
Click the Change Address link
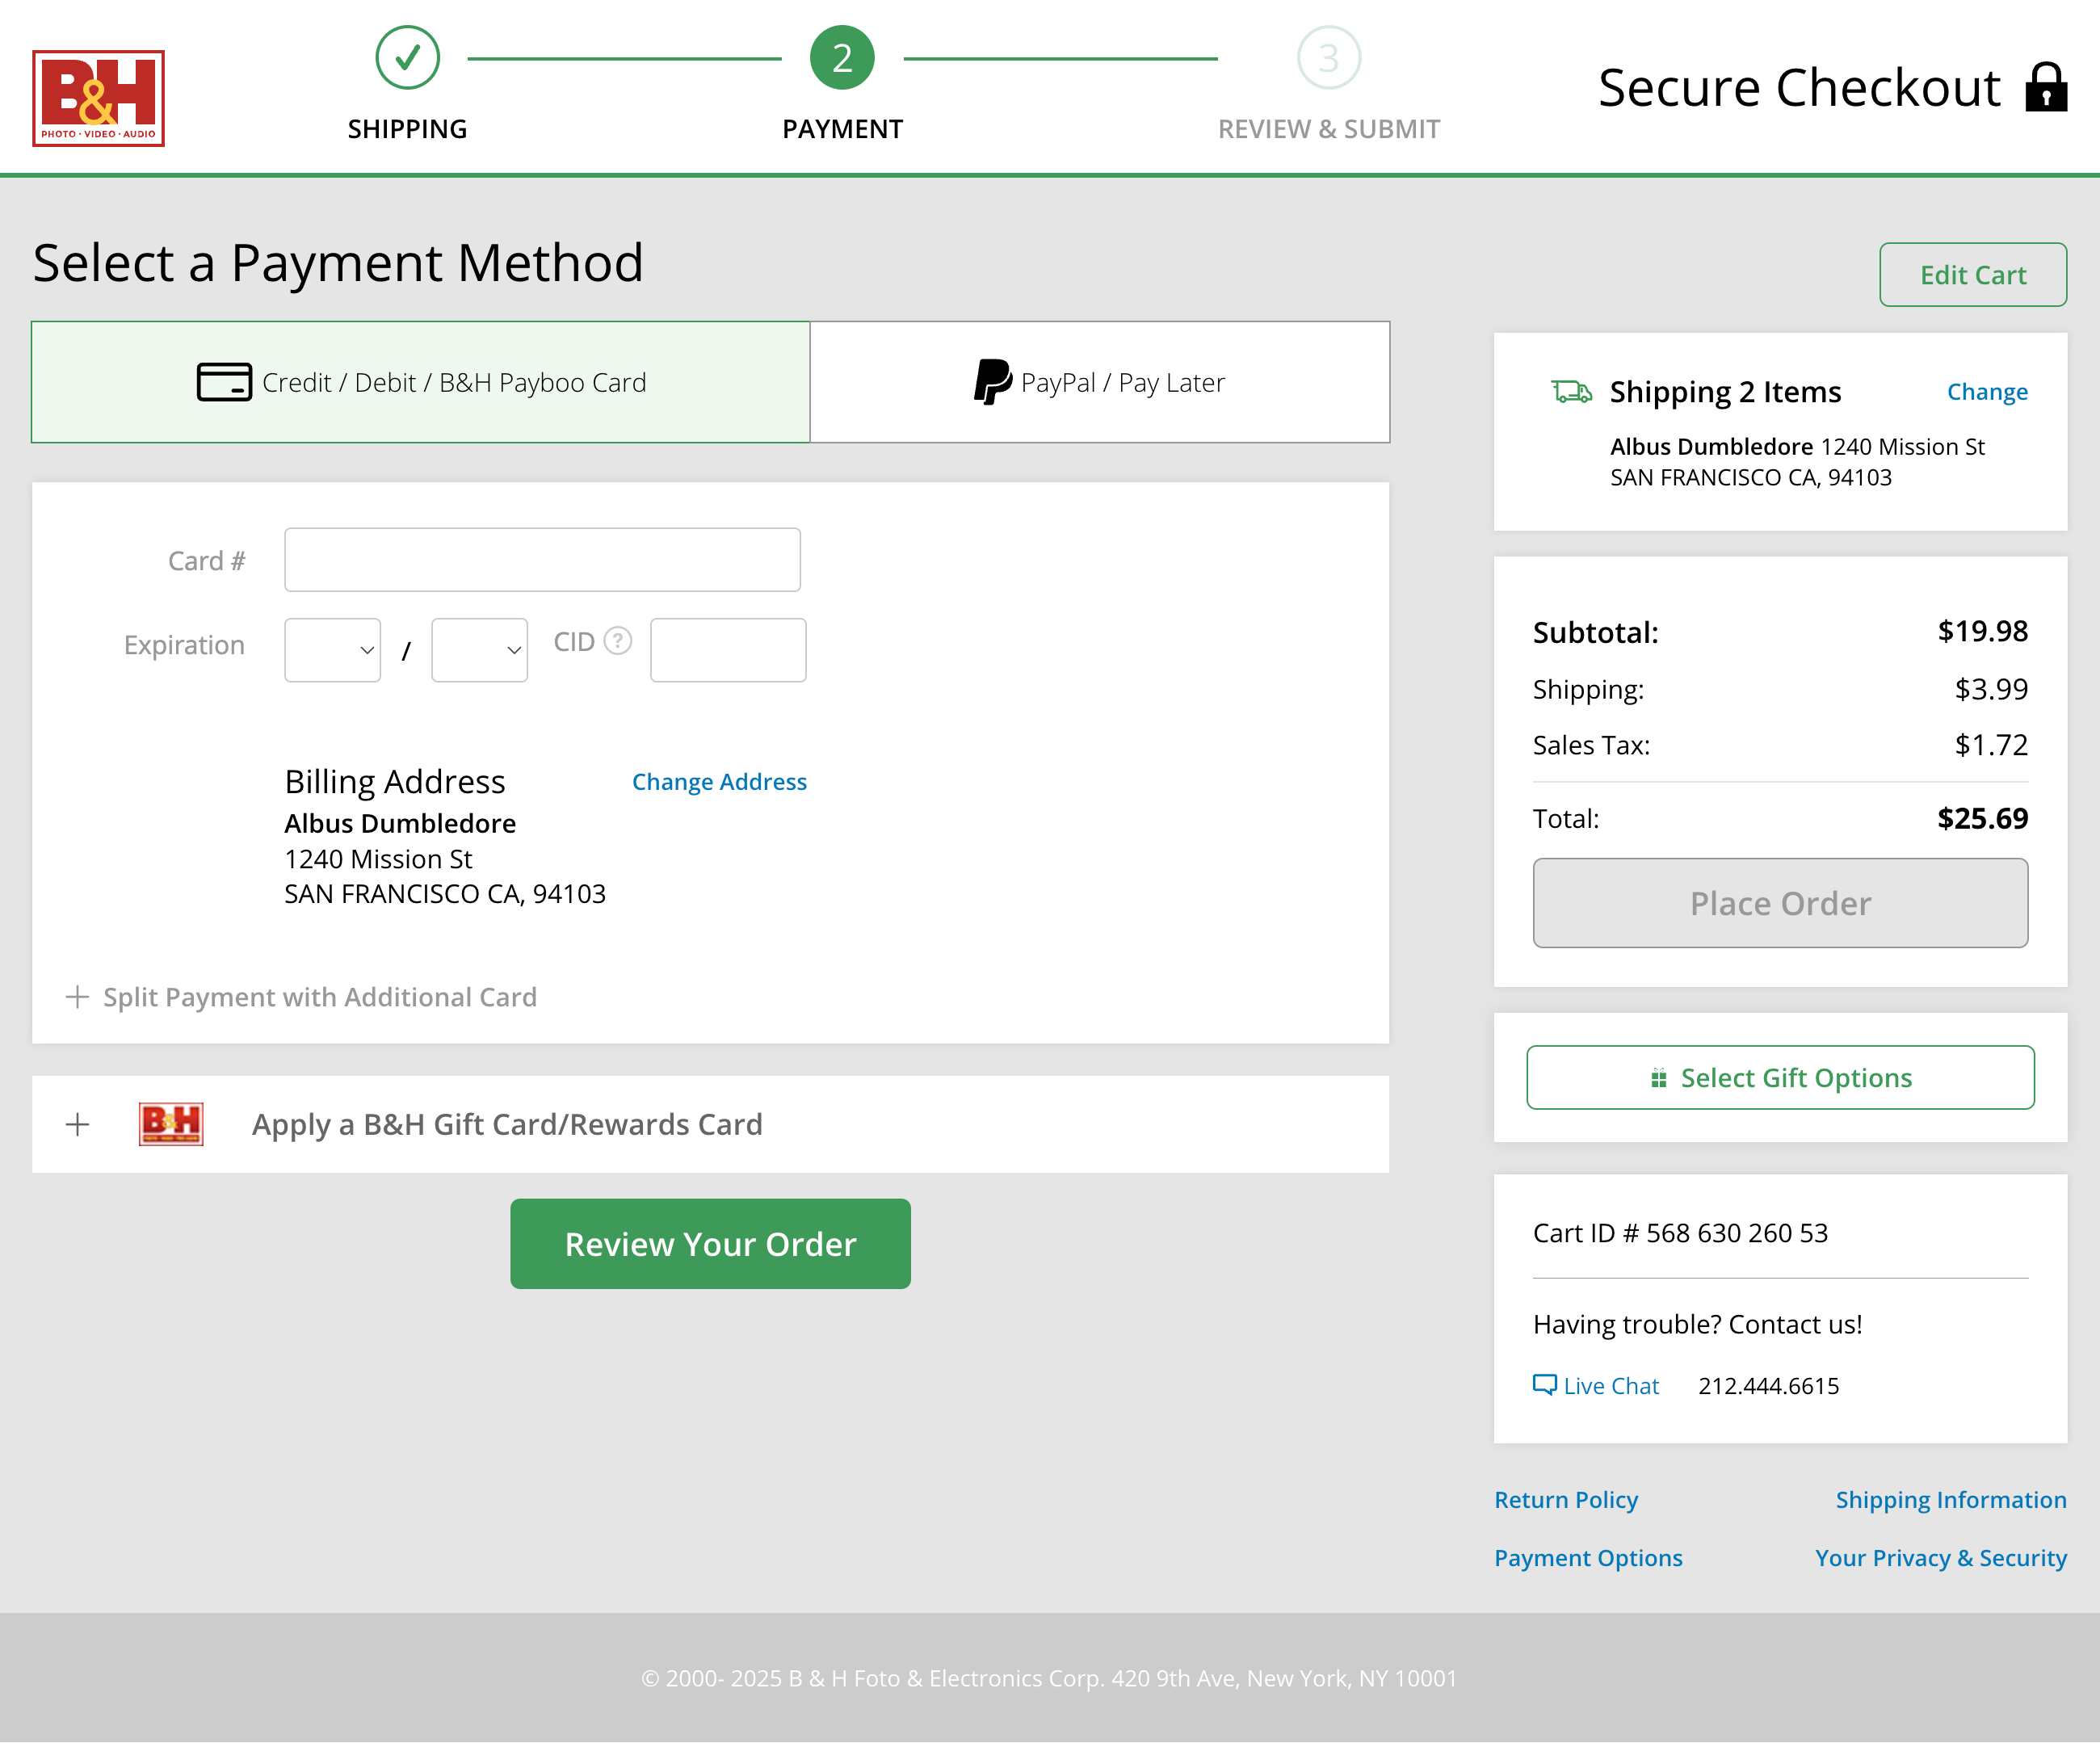coord(719,782)
